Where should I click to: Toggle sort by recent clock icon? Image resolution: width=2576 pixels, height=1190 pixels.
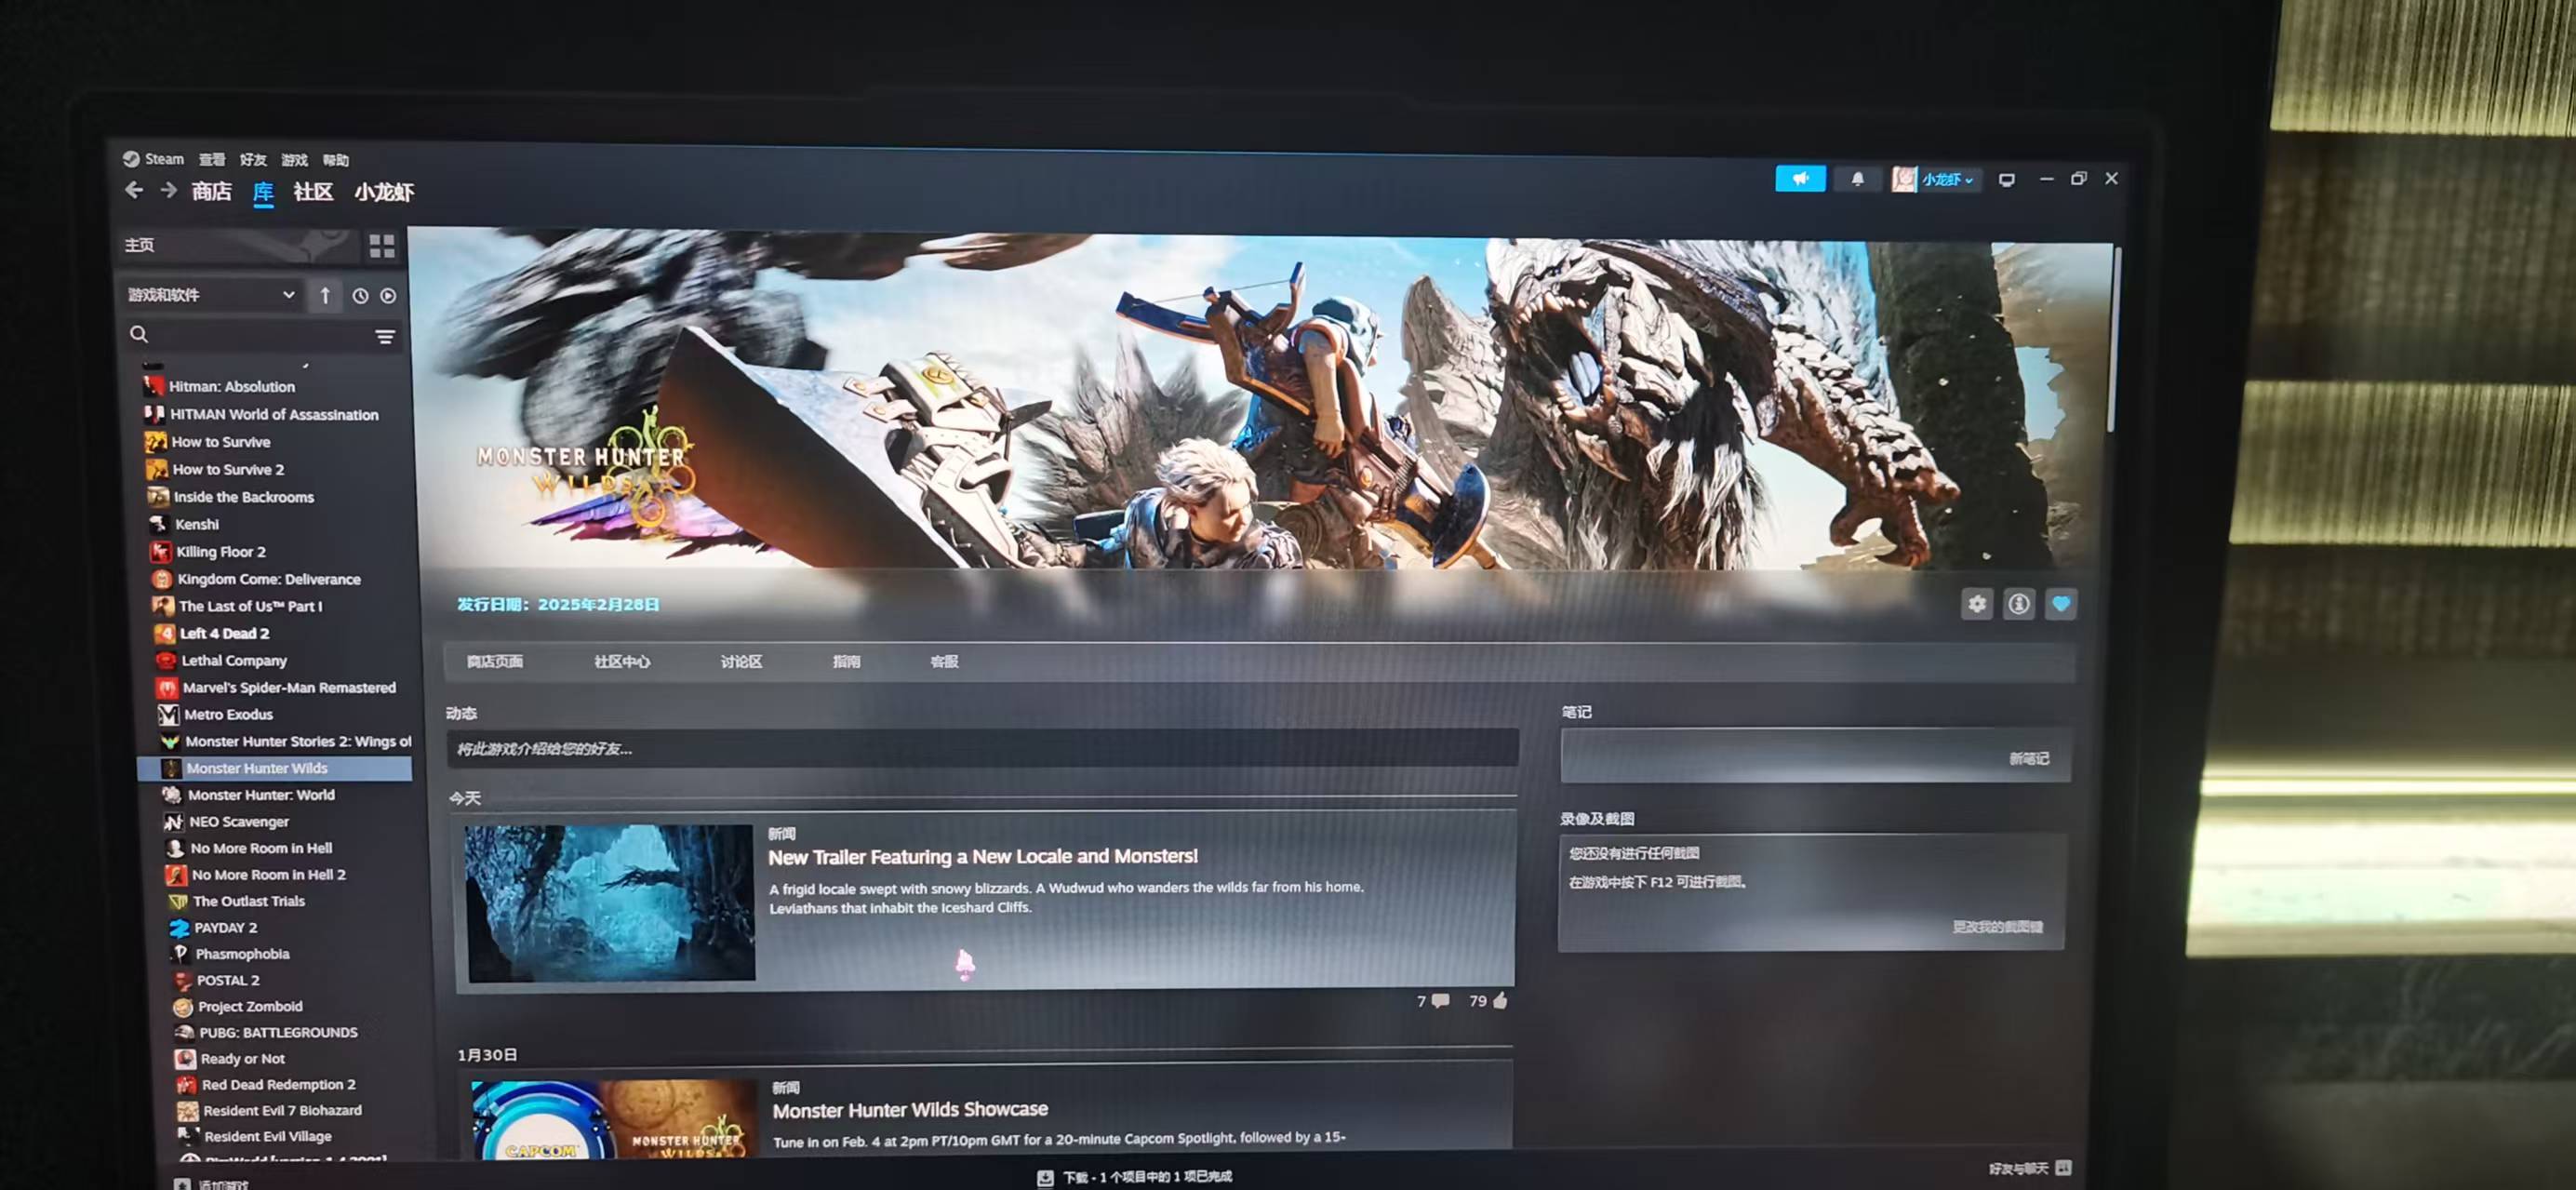(x=360, y=296)
